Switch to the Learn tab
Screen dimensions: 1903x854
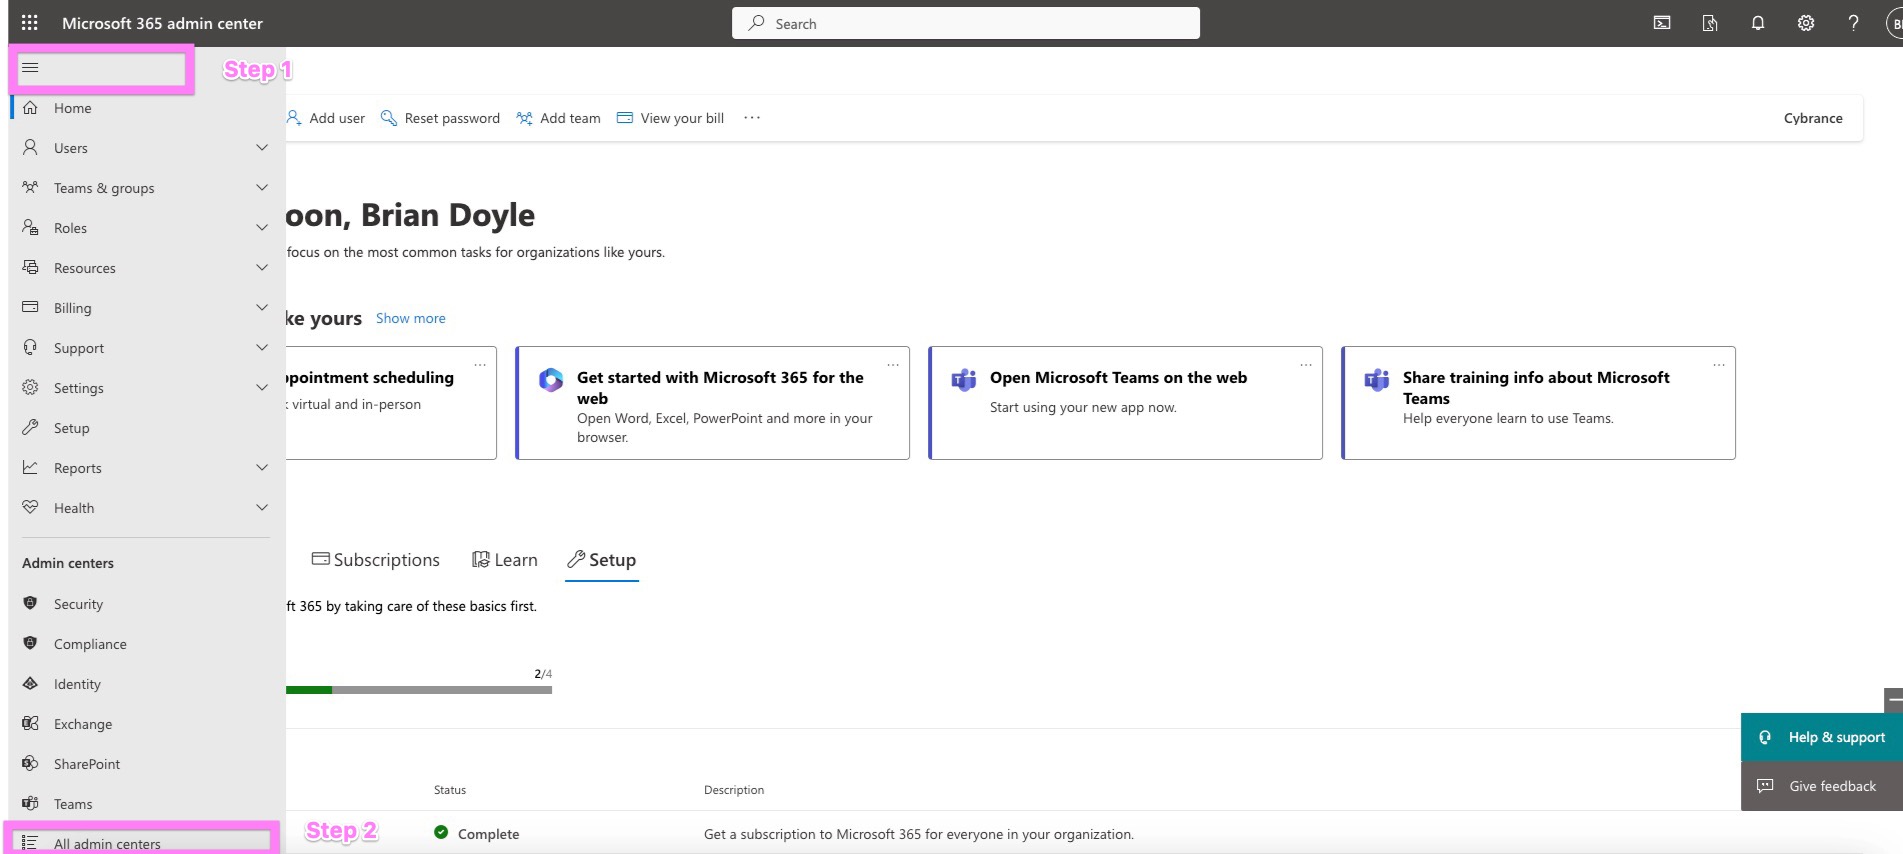pyautogui.click(x=505, y=560)
